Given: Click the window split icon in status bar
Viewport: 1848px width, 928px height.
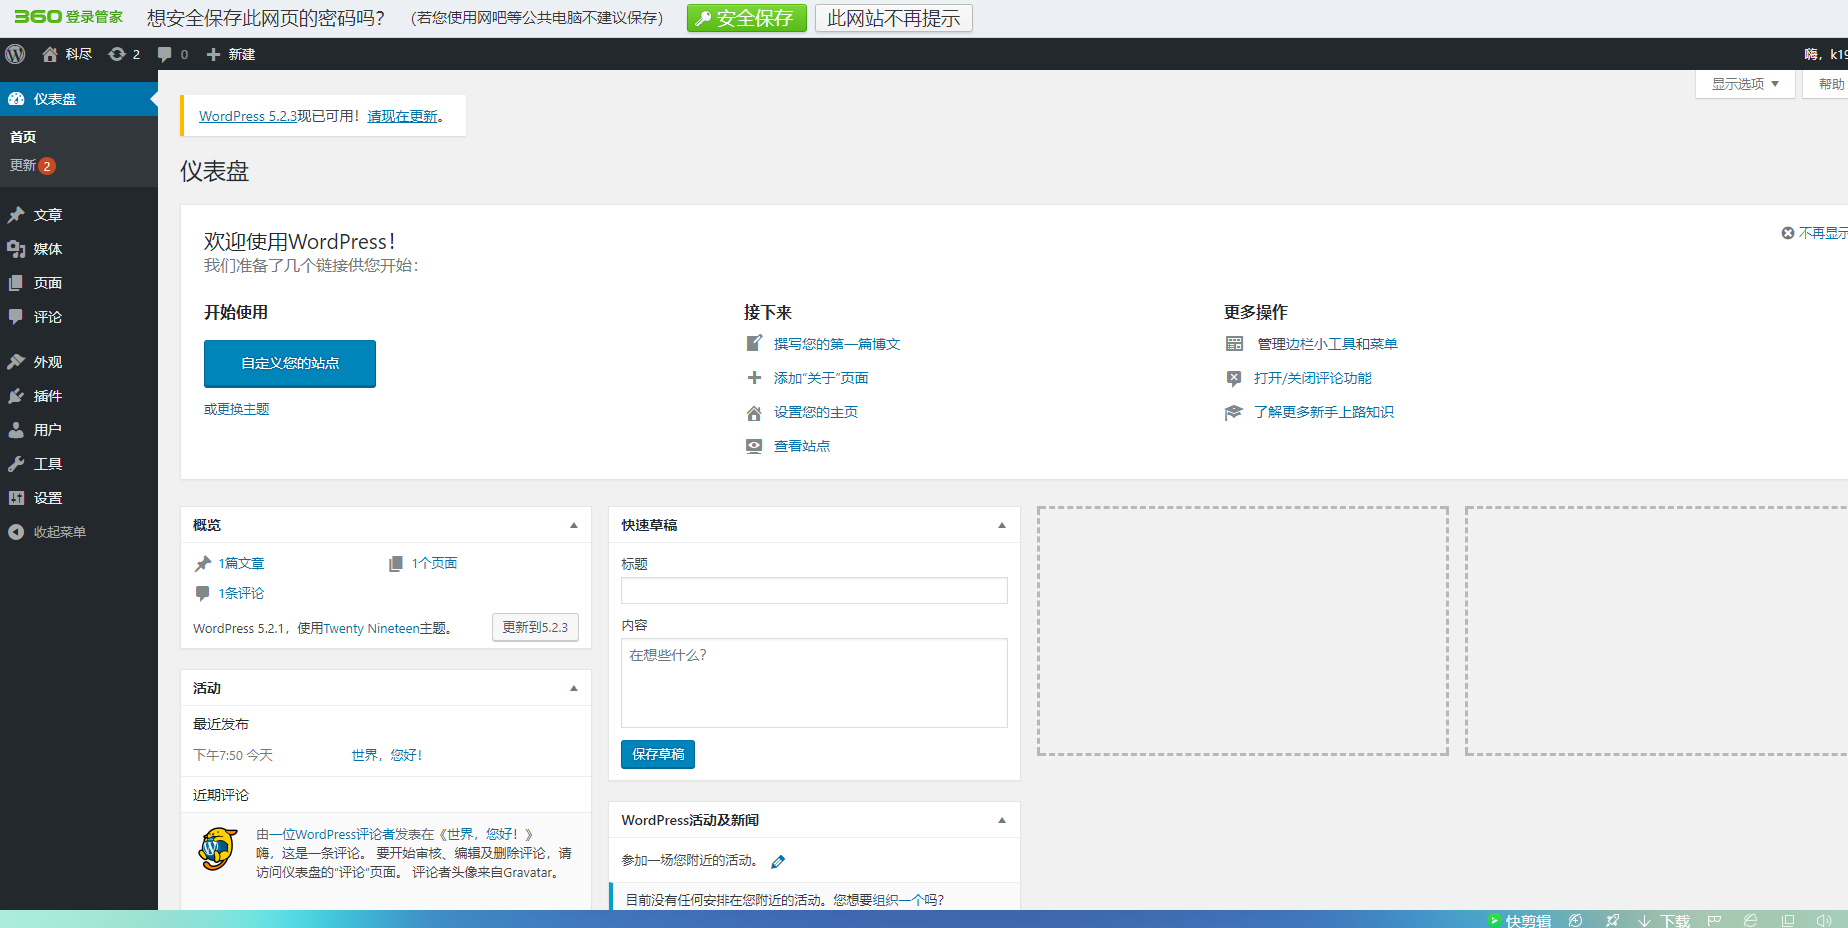Looking at the screenshot, I should (x=1788, y=920).
